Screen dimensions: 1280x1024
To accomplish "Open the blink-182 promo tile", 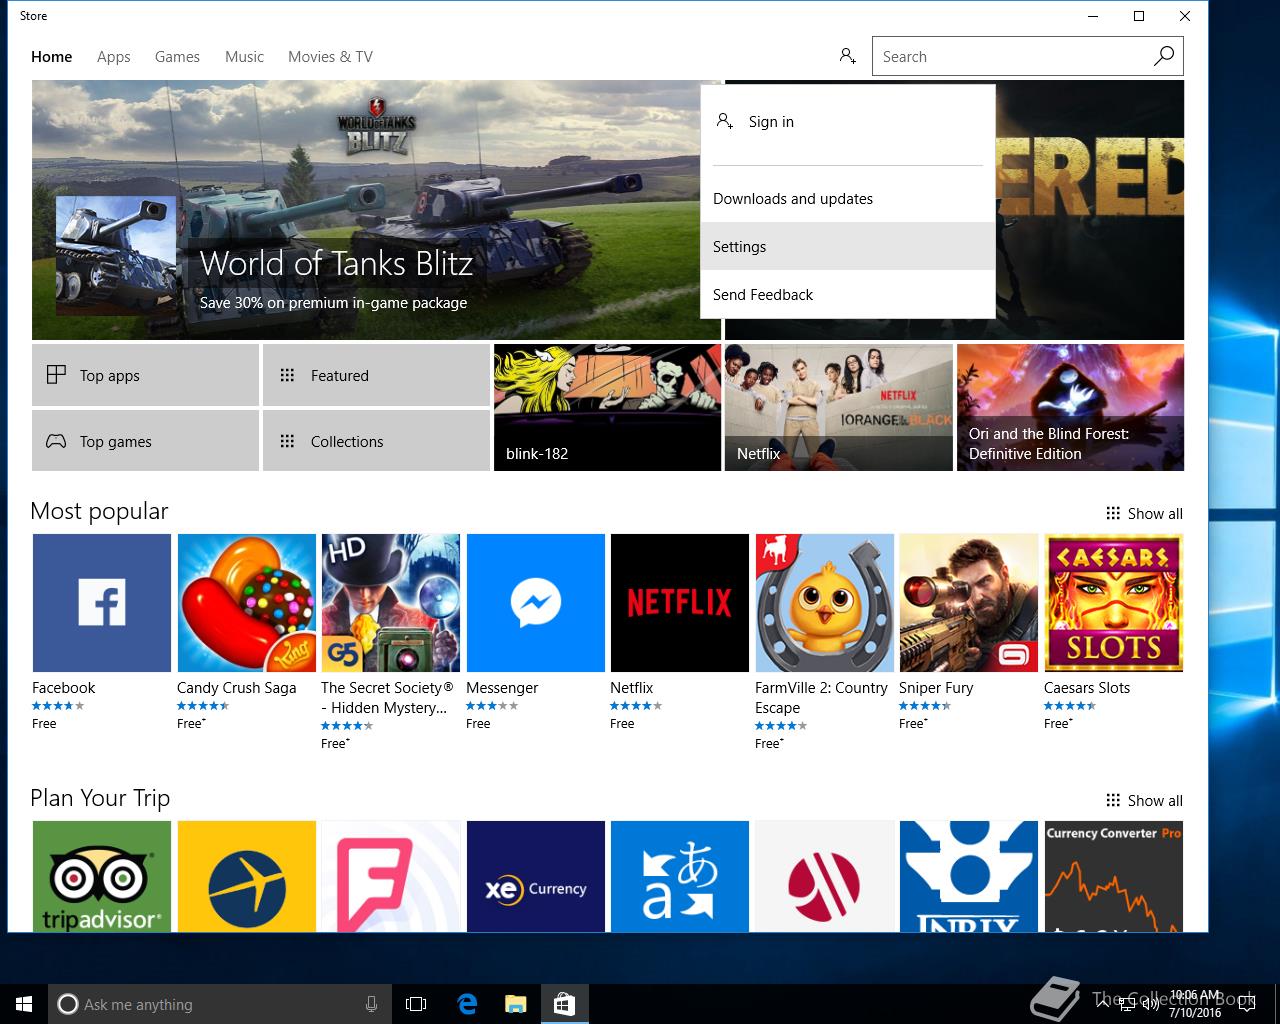I will coord(607,407).
